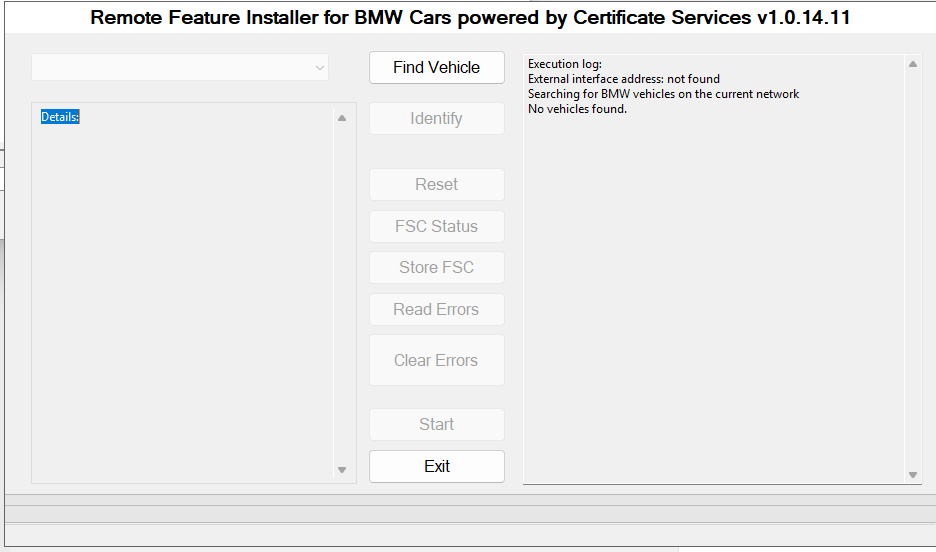Click the Store FSC button

coord(436,267)
